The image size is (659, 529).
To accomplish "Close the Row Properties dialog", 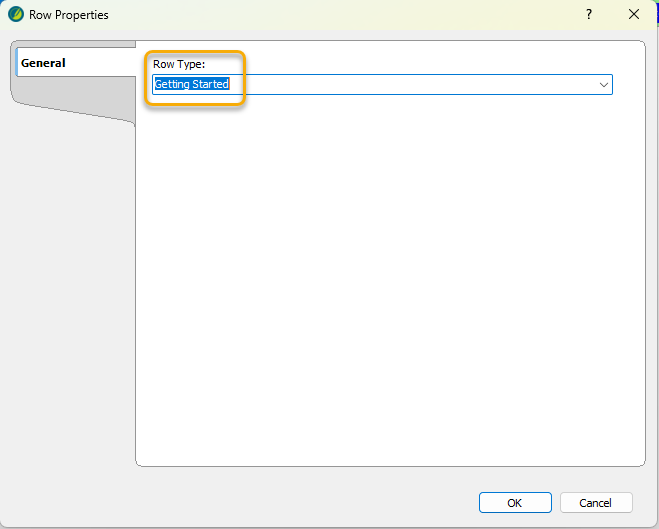I will (633, 15).
